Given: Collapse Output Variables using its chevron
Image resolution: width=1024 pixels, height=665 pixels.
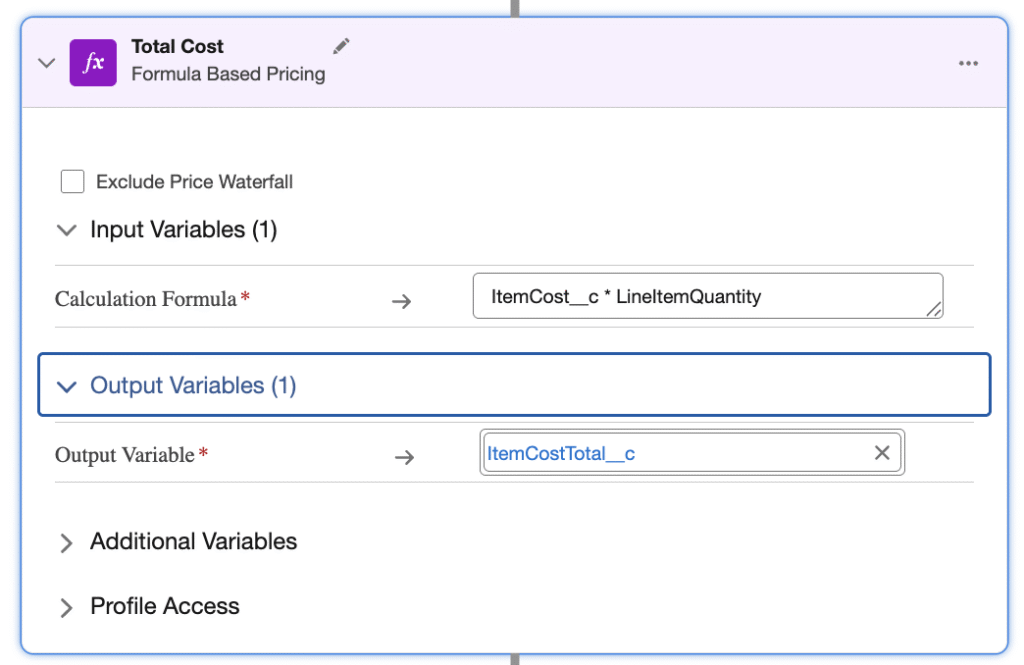Looking at the screenshot, I should coord(67,386).
